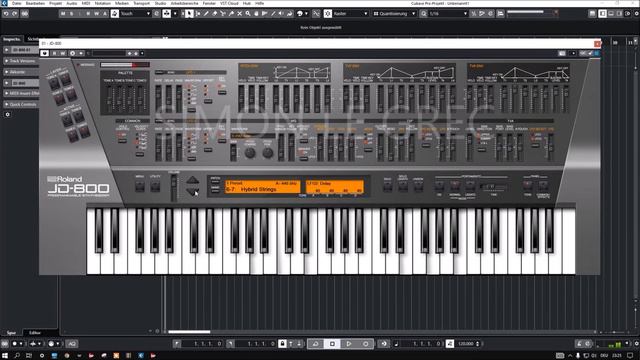Adjust the JD-800 volume slider
The width and height of the screenshot is (640, 360).
tap(174, 181)
